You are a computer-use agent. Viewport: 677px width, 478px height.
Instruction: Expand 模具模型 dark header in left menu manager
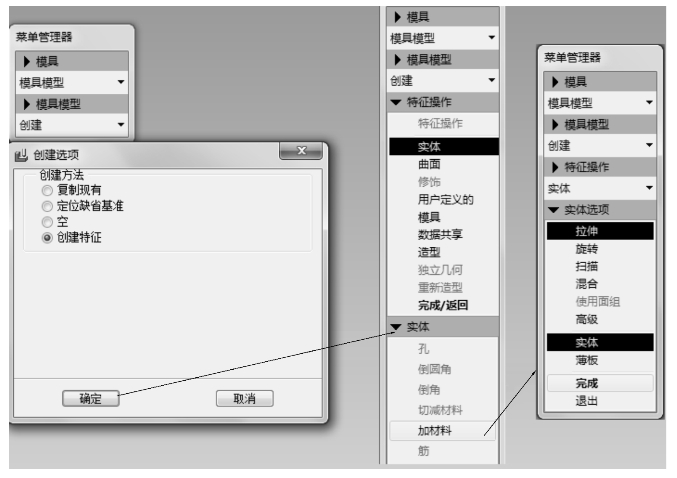tap(72, 104)
